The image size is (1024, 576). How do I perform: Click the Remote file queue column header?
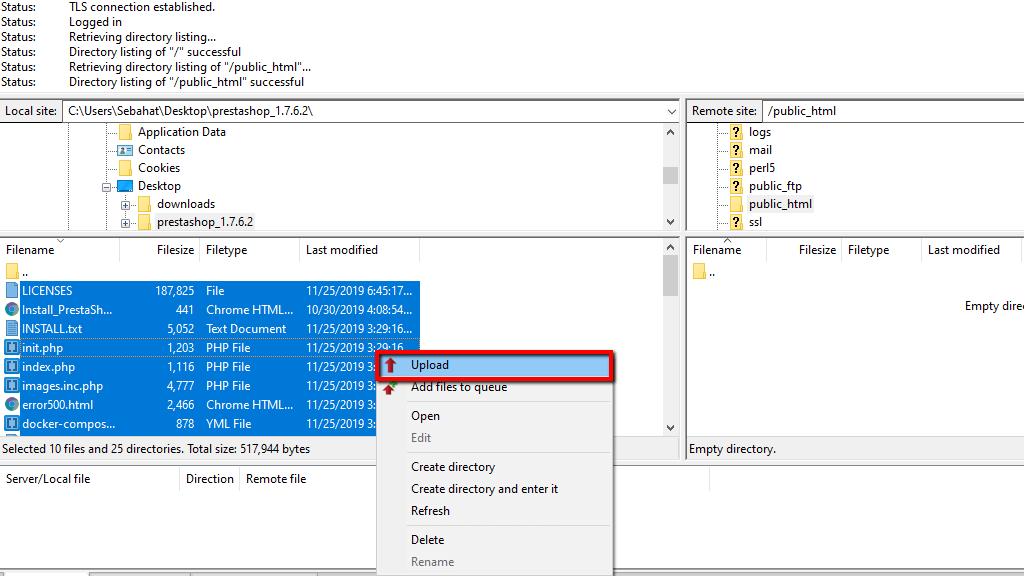tap(276, 479)
